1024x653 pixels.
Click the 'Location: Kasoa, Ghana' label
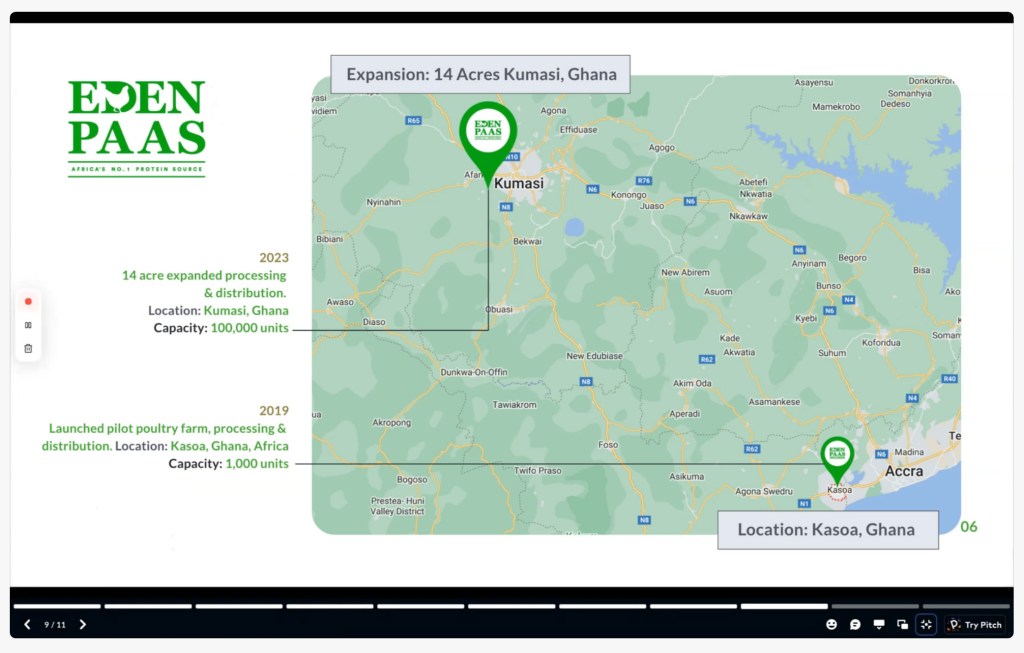(x=827, y=530)
